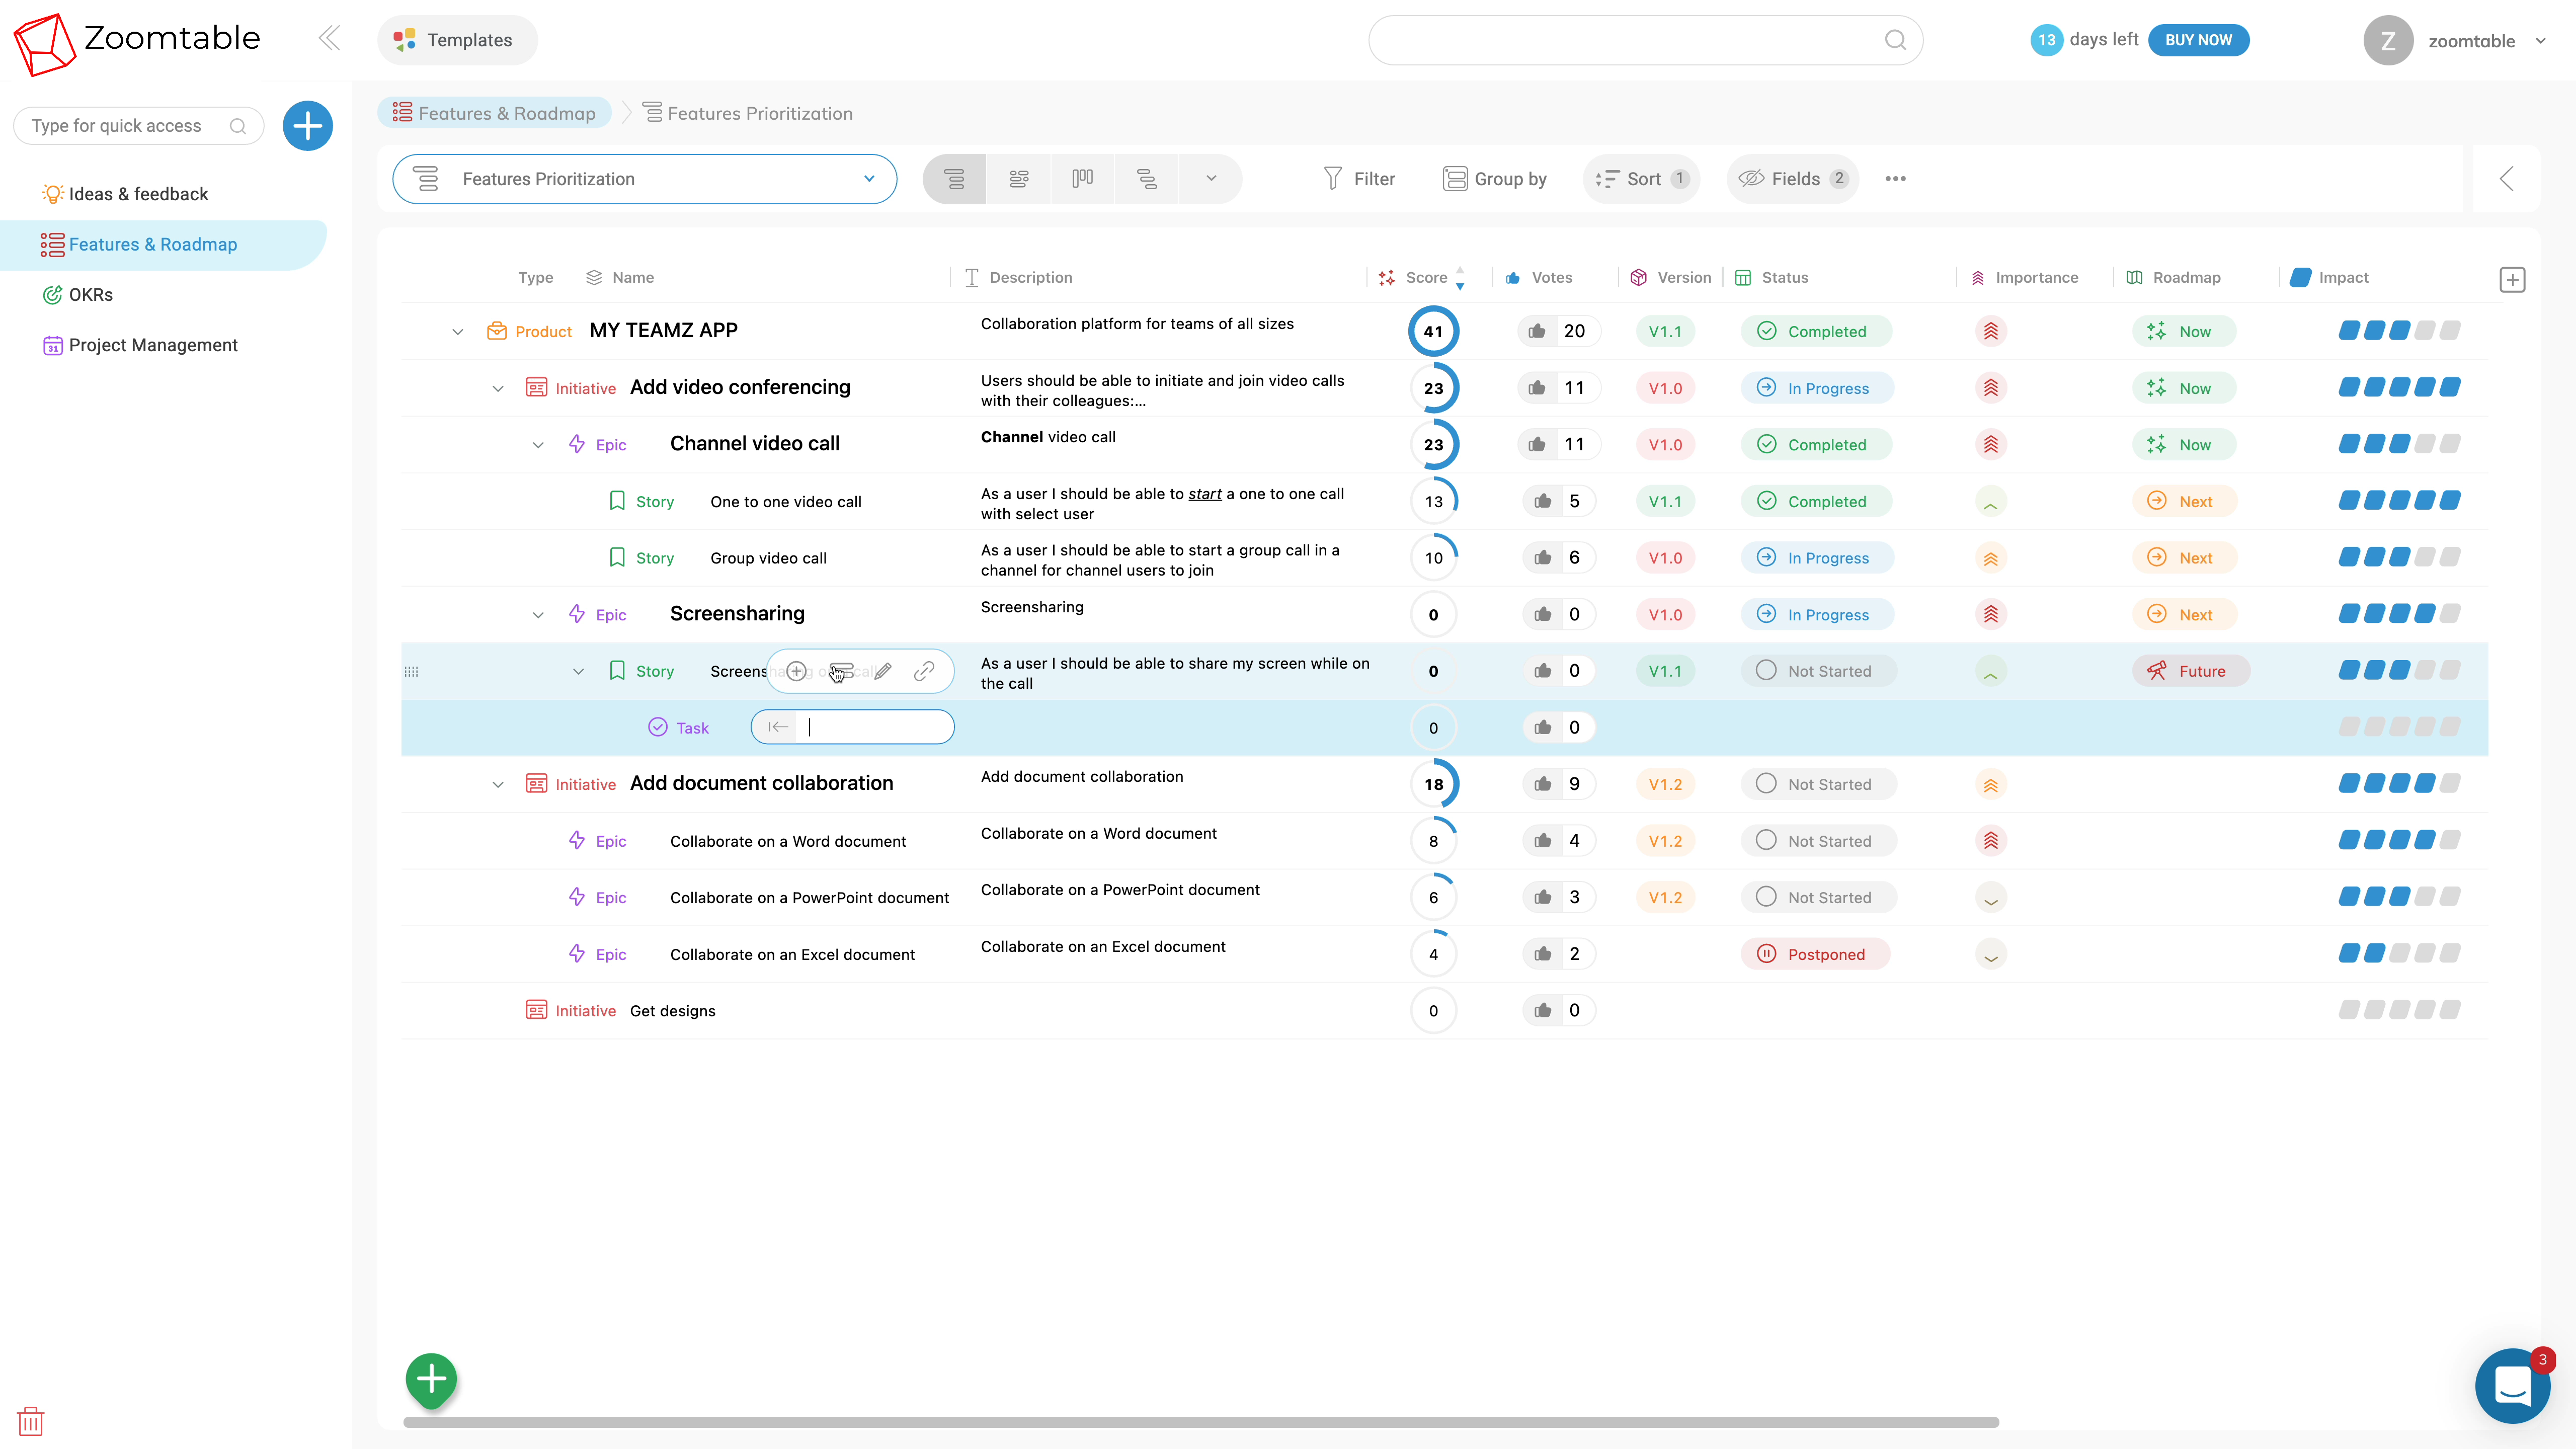
Task: Collapse the MY TEAMZ APP product row
Action: tap(457, 332)
